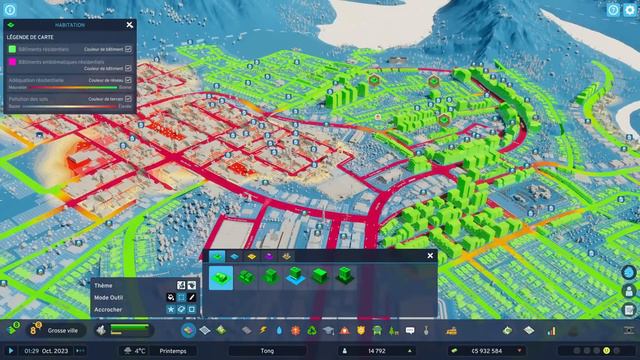Image resolution: width=640 pixels, height=360 pixels.
Task: Click the ground pollution gradient bar
Action: coord(69,106)
